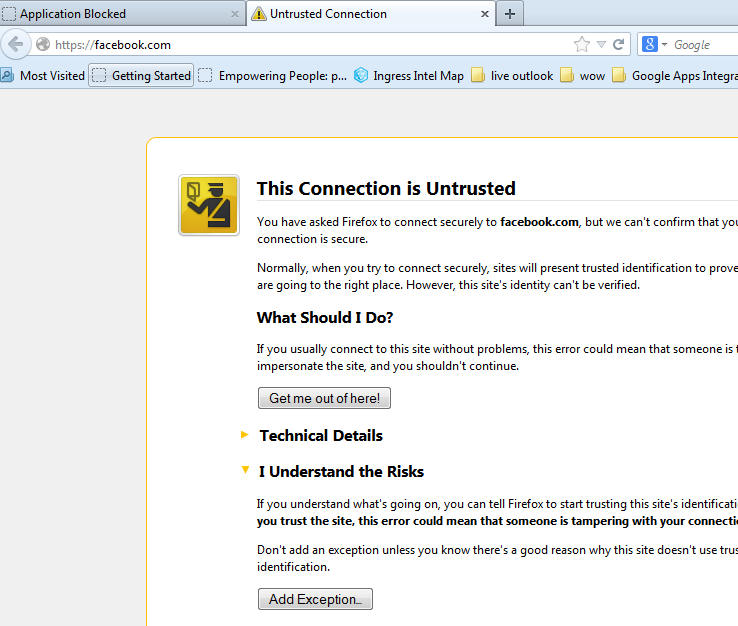Open a new tab with plus button
The image size is (738, 626).
(x=510, y=14)
